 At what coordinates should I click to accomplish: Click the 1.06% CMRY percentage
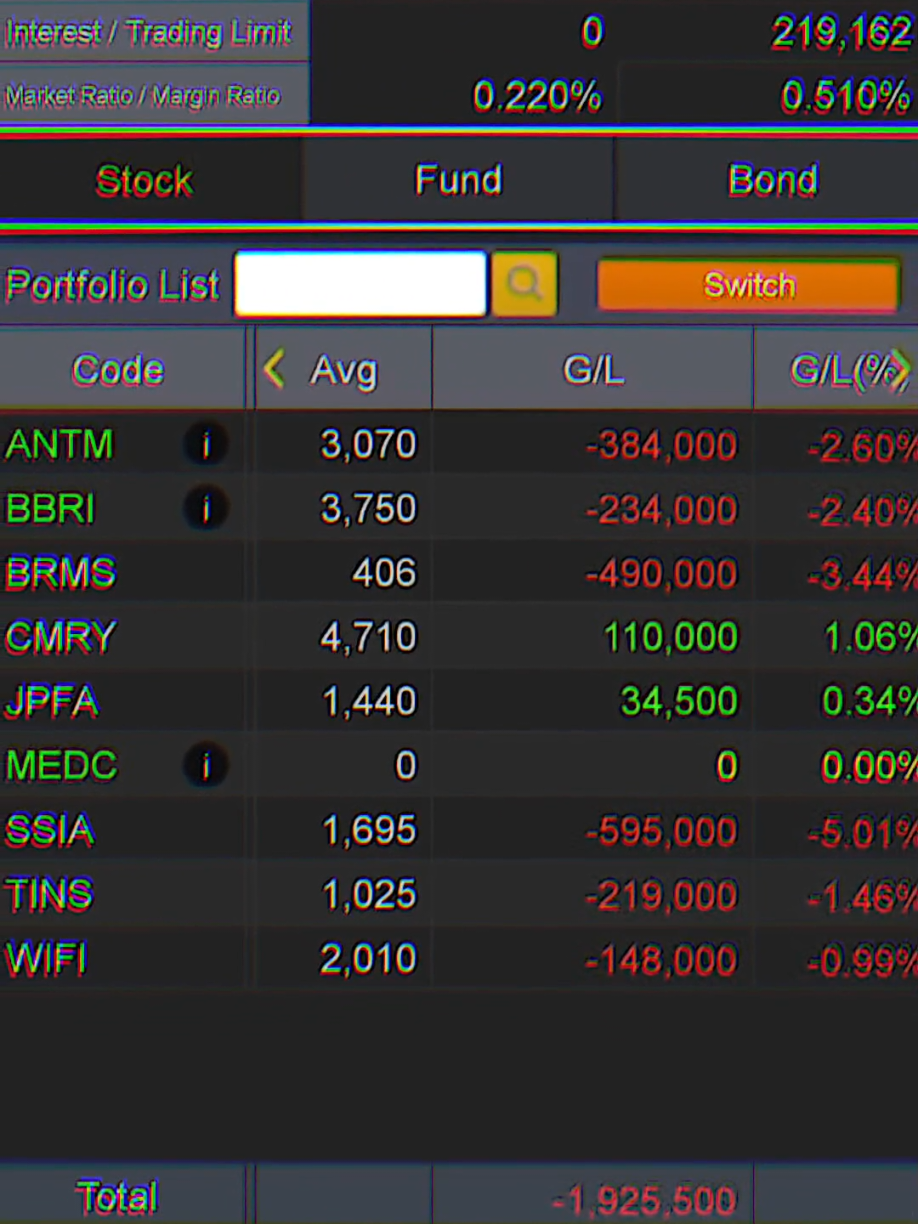tap(870, 638)
